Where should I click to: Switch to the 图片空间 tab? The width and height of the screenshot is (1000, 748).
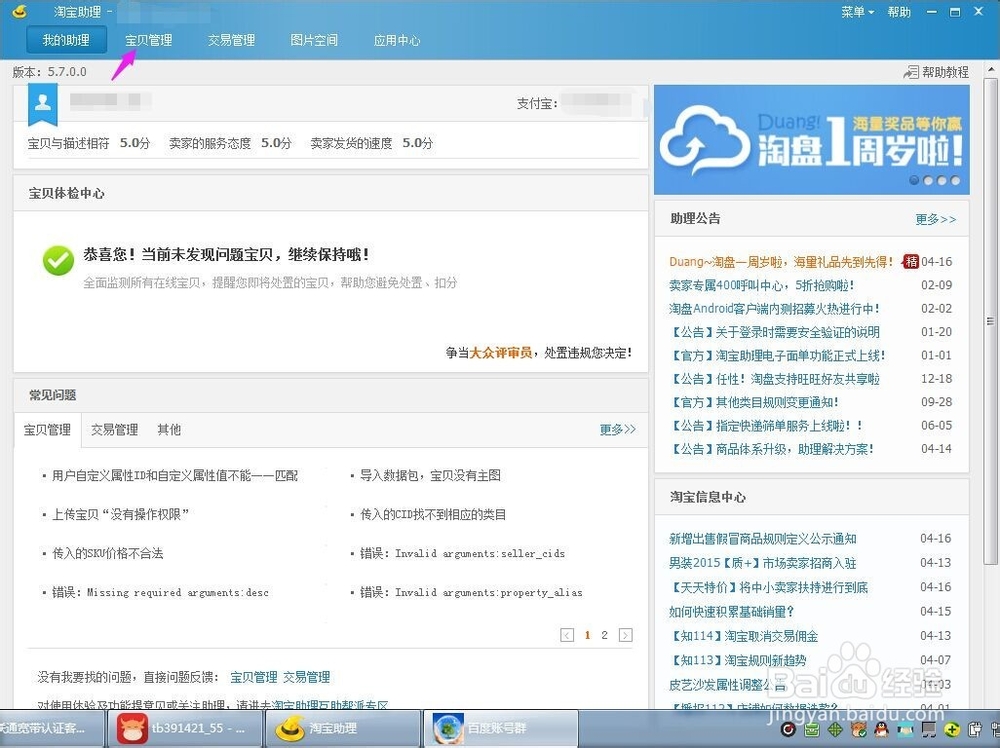coord(314,40)
